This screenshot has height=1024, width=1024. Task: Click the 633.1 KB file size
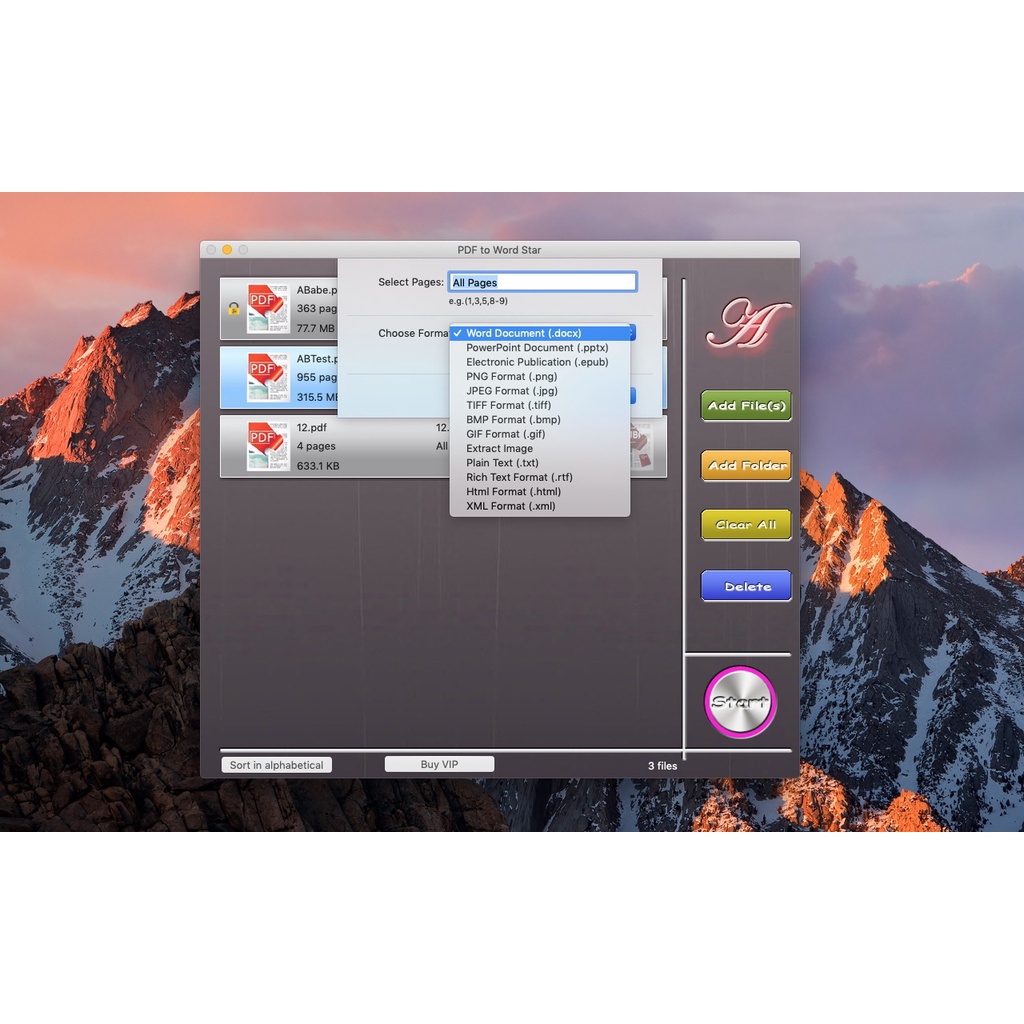pyautogui.click(x=318, y=466)
